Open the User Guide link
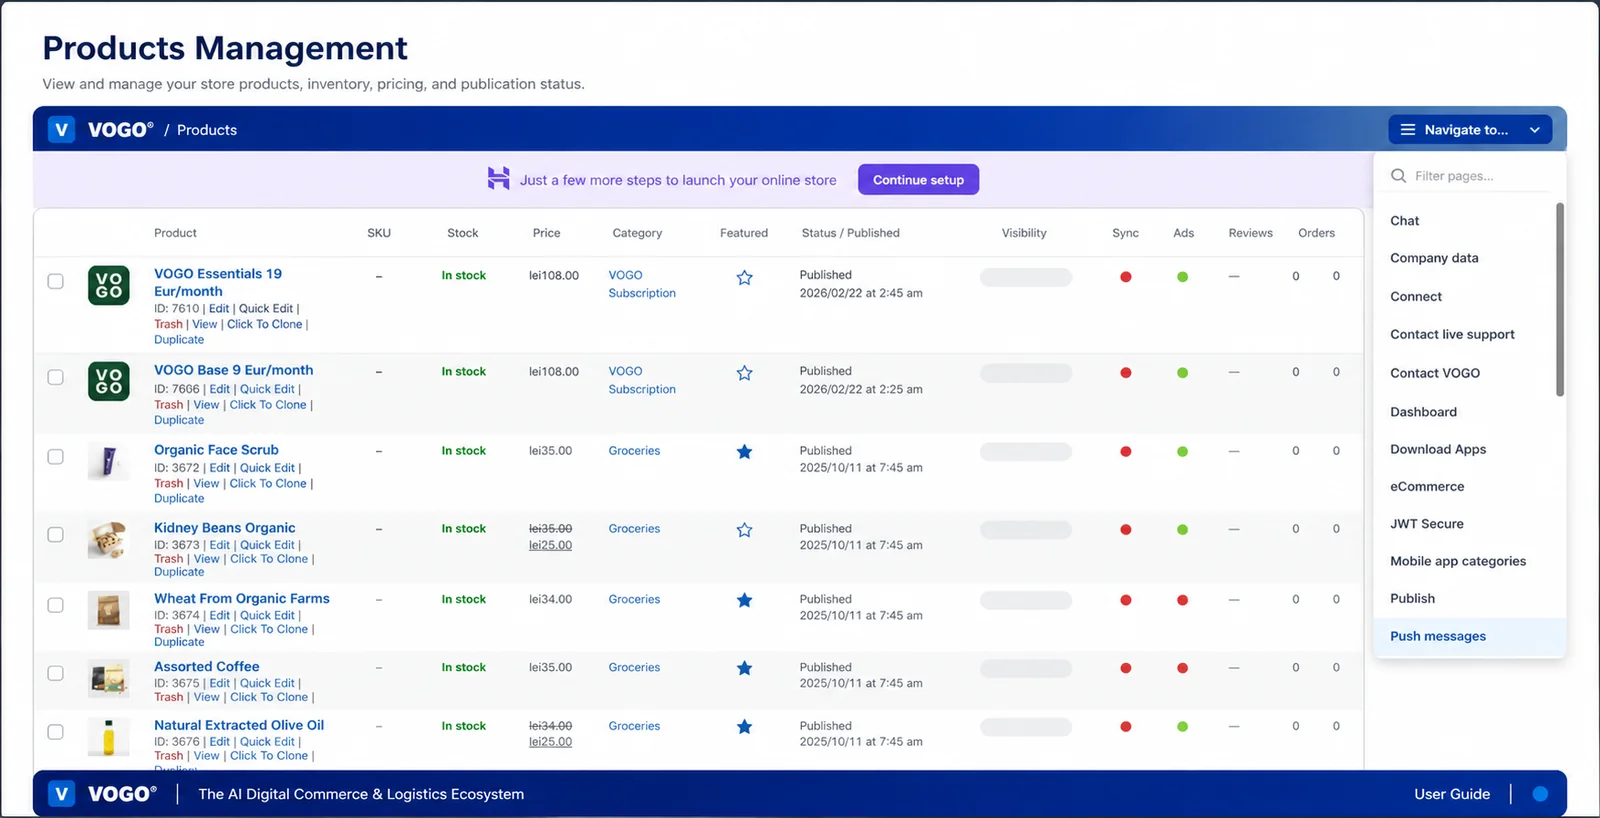Viewport: 1600px width, 818px height. [1452, 794]
